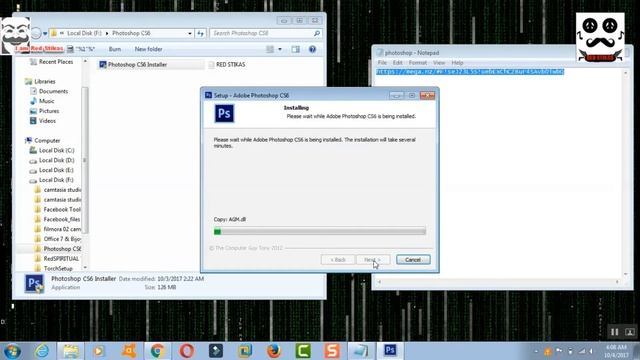Viewport: 640px width, 360px height.
Task: Open Windows Explorer taskbar icon
Action: (71, 351)
